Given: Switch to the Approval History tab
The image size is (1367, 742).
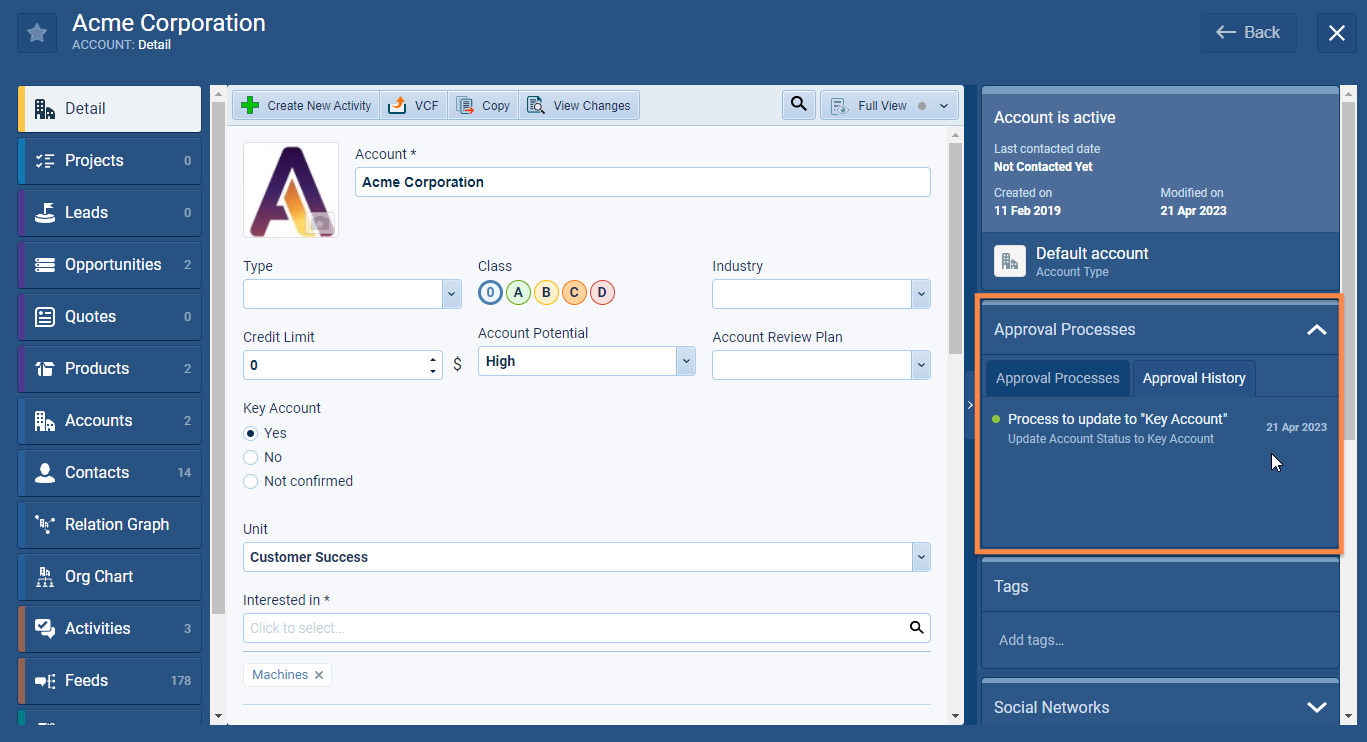Looking at the screenshot, I should 1194,378.
